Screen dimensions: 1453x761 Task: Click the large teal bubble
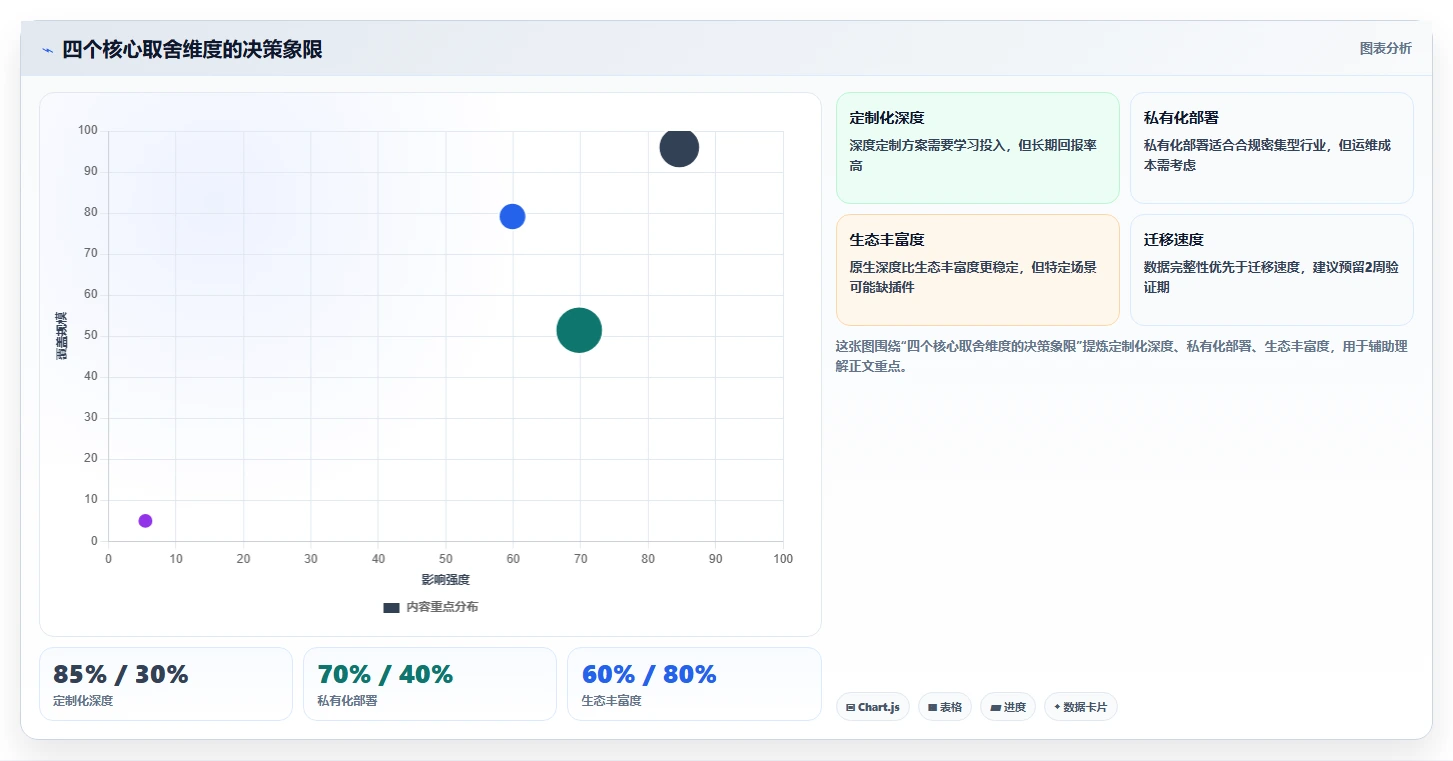coord(579,330)
